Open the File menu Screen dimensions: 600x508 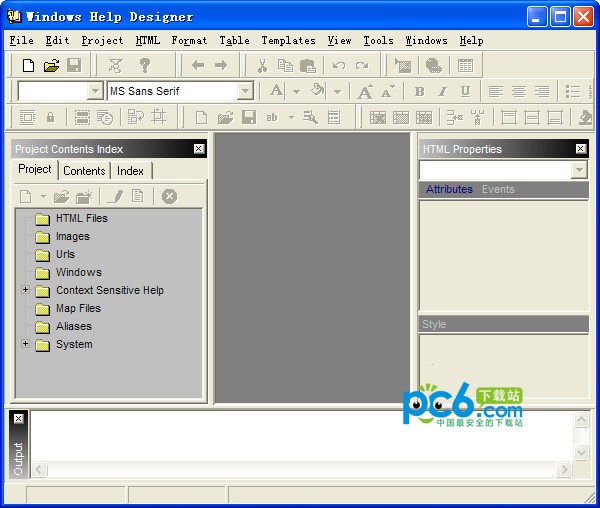[x=21, y=41]
